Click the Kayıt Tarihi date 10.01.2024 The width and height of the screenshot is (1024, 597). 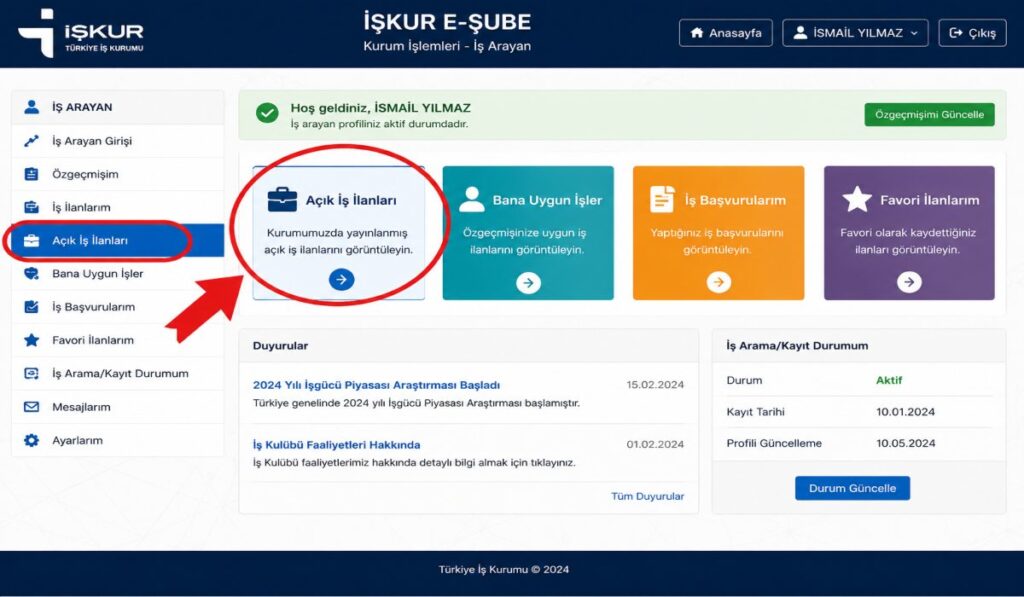[x=905, y=412]
